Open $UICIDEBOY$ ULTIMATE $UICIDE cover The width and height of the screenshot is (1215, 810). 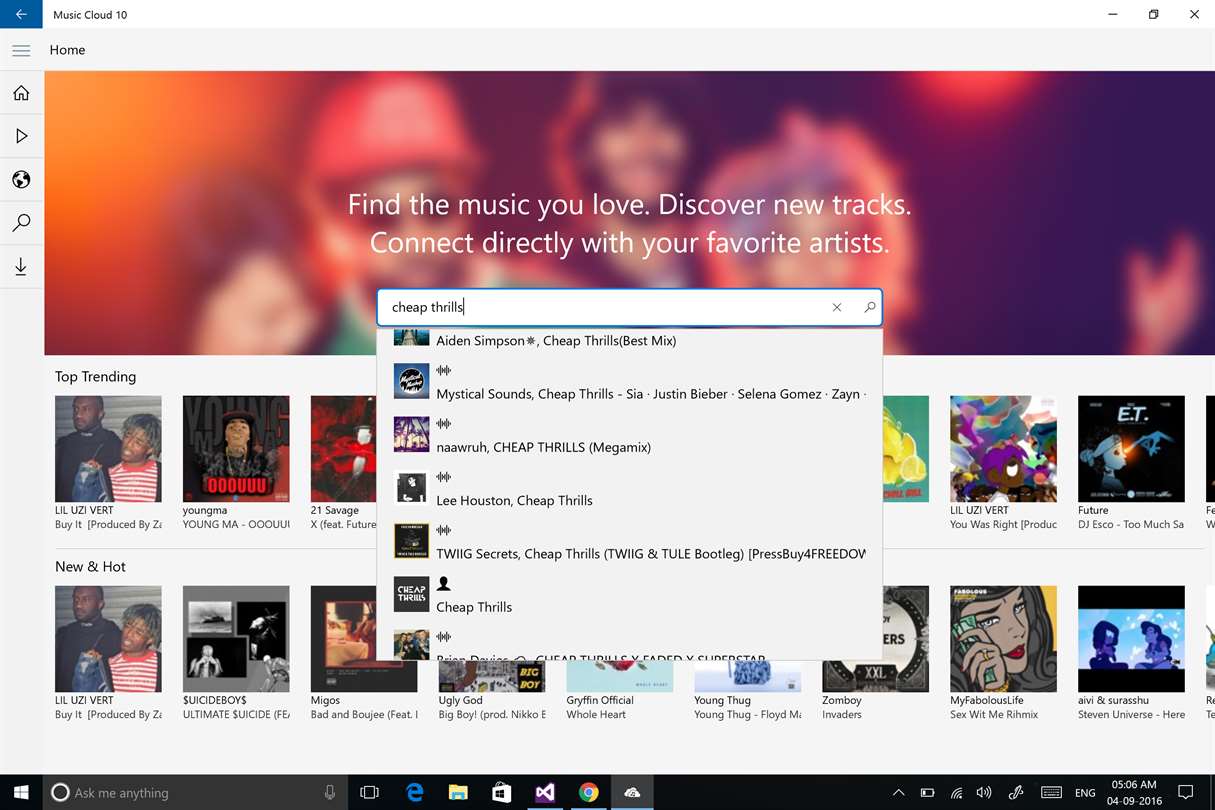(236, 639)
